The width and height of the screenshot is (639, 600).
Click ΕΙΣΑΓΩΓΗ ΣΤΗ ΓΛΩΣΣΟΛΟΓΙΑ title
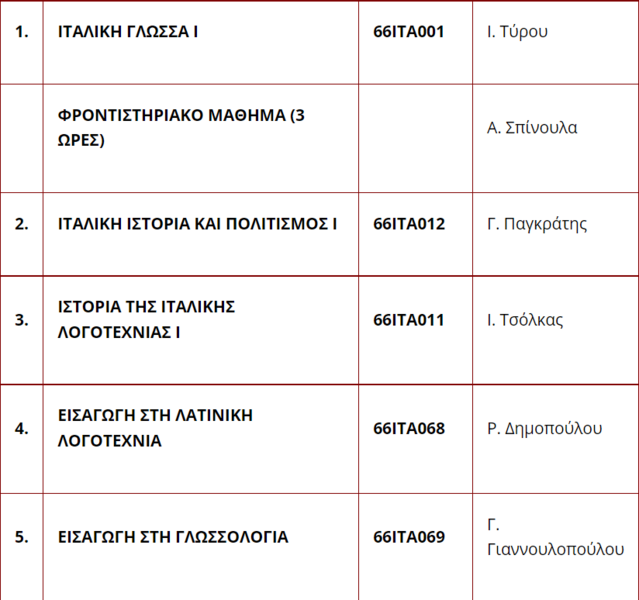pos(173,537)
